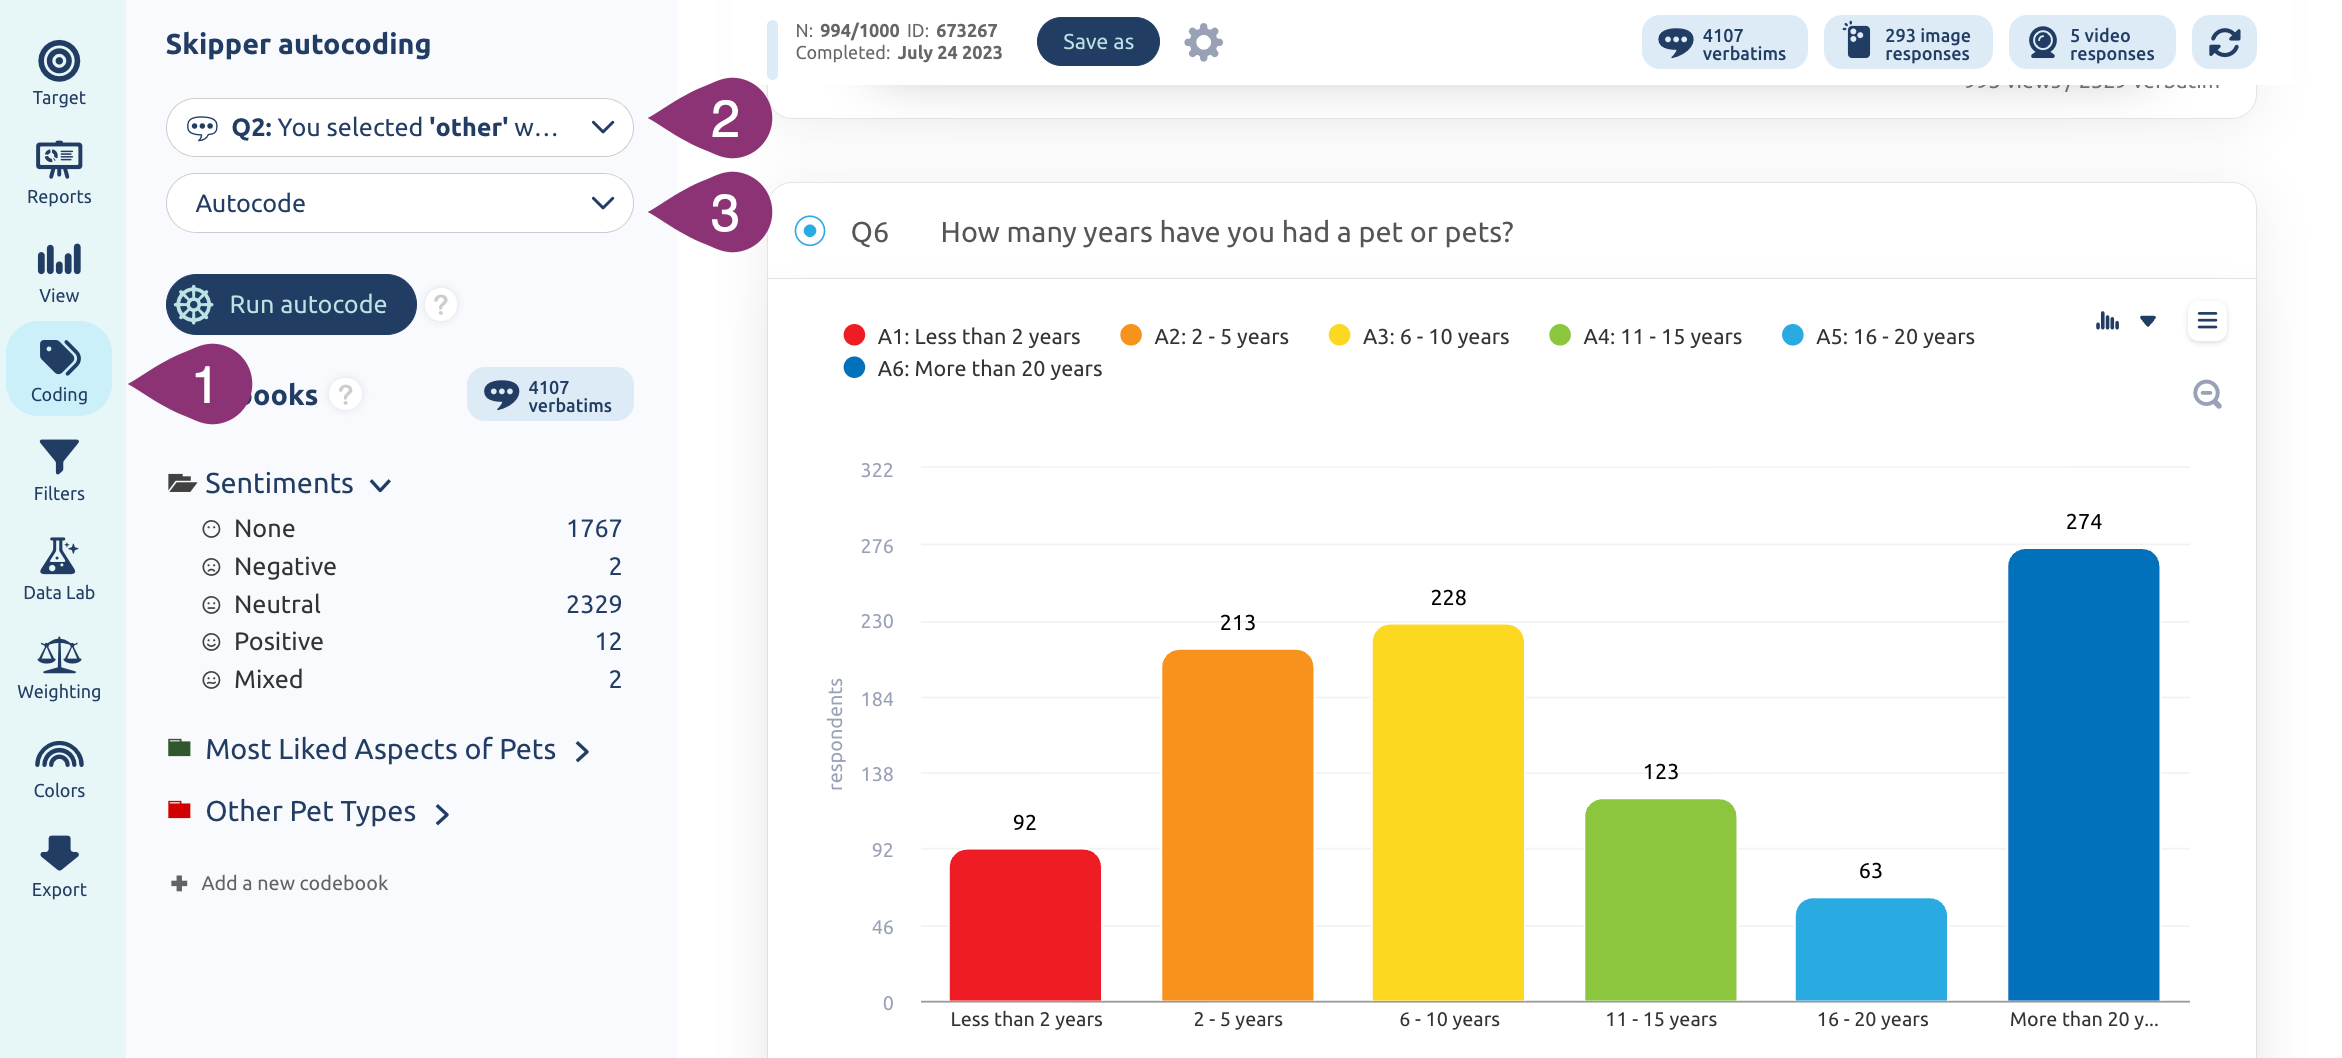Screen dimensions: 2342x1058
Task: Open Data Lab flask icon
Action: point(59,556)
